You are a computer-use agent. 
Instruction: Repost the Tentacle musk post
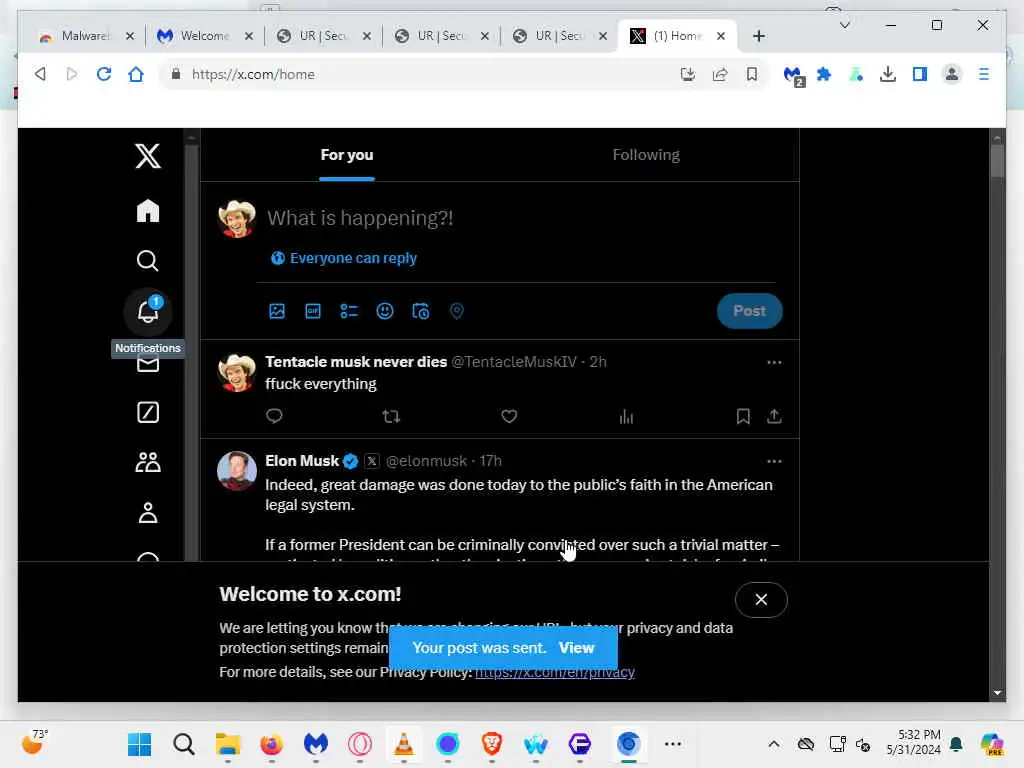click(391, 416)
